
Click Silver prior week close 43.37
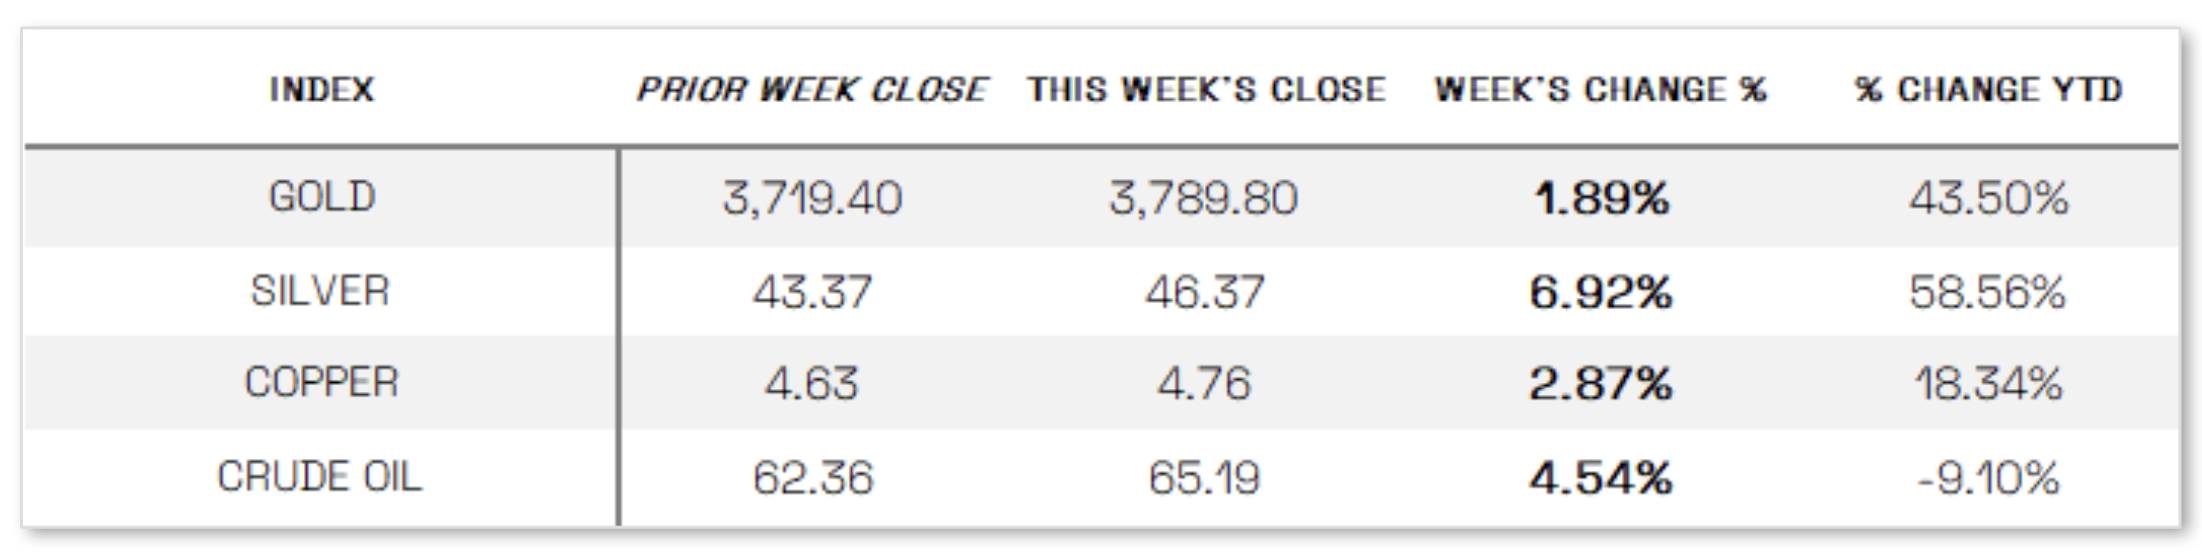pyautogui.click(x=812, y=292)
